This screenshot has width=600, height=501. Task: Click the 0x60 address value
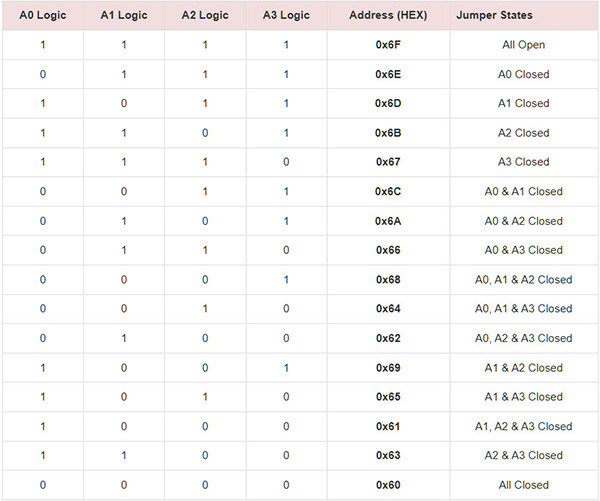pyautogui.click(x=387, y=485)
